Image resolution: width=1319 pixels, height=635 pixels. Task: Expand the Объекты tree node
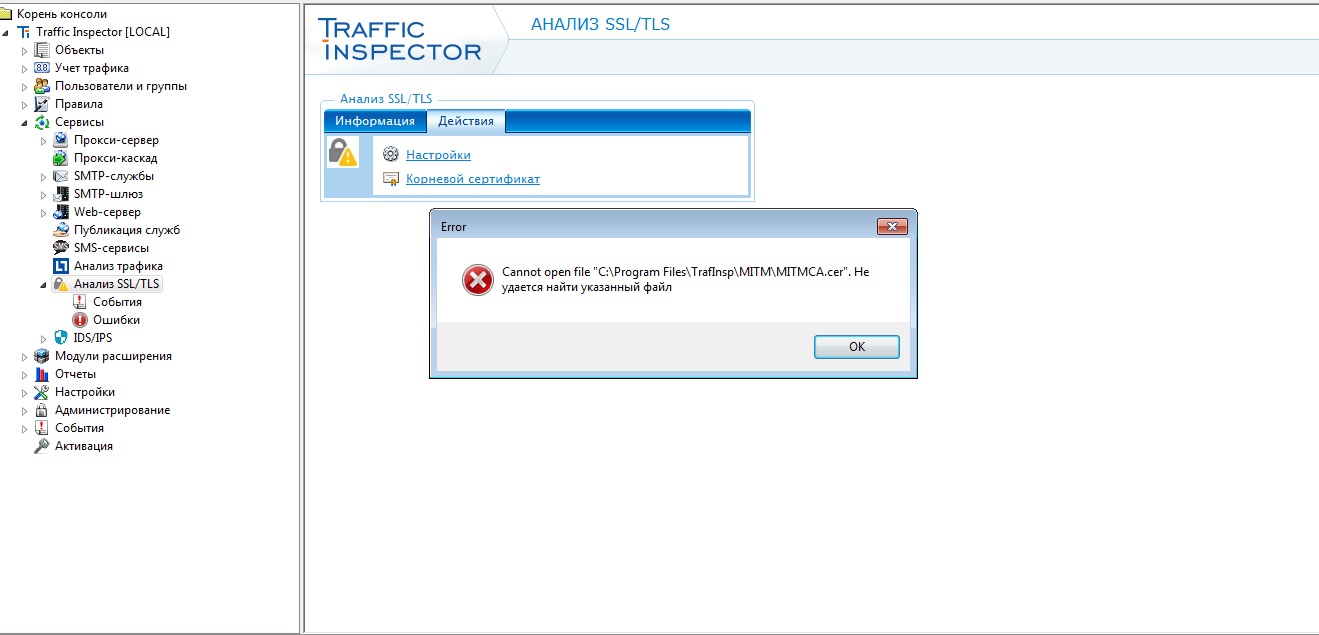(x=24, y=50)
